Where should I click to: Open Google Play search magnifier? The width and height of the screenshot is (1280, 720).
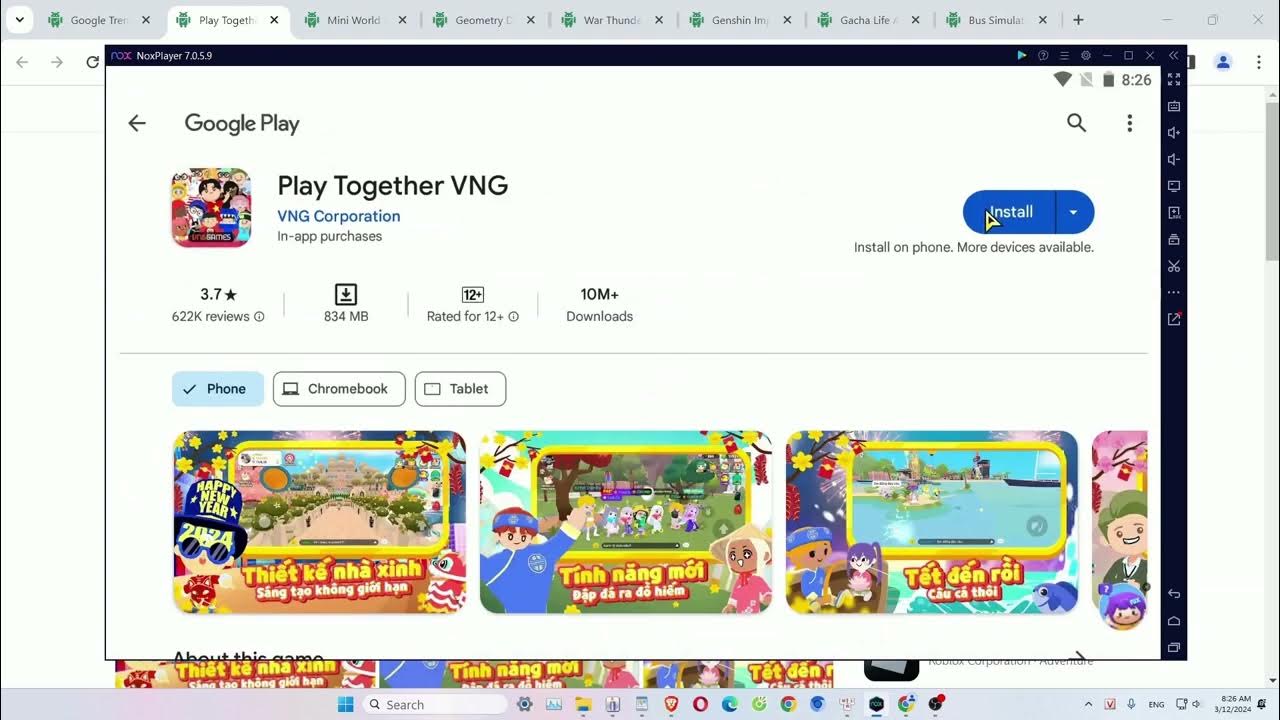pyautogui.click(x=1076, y=123)
